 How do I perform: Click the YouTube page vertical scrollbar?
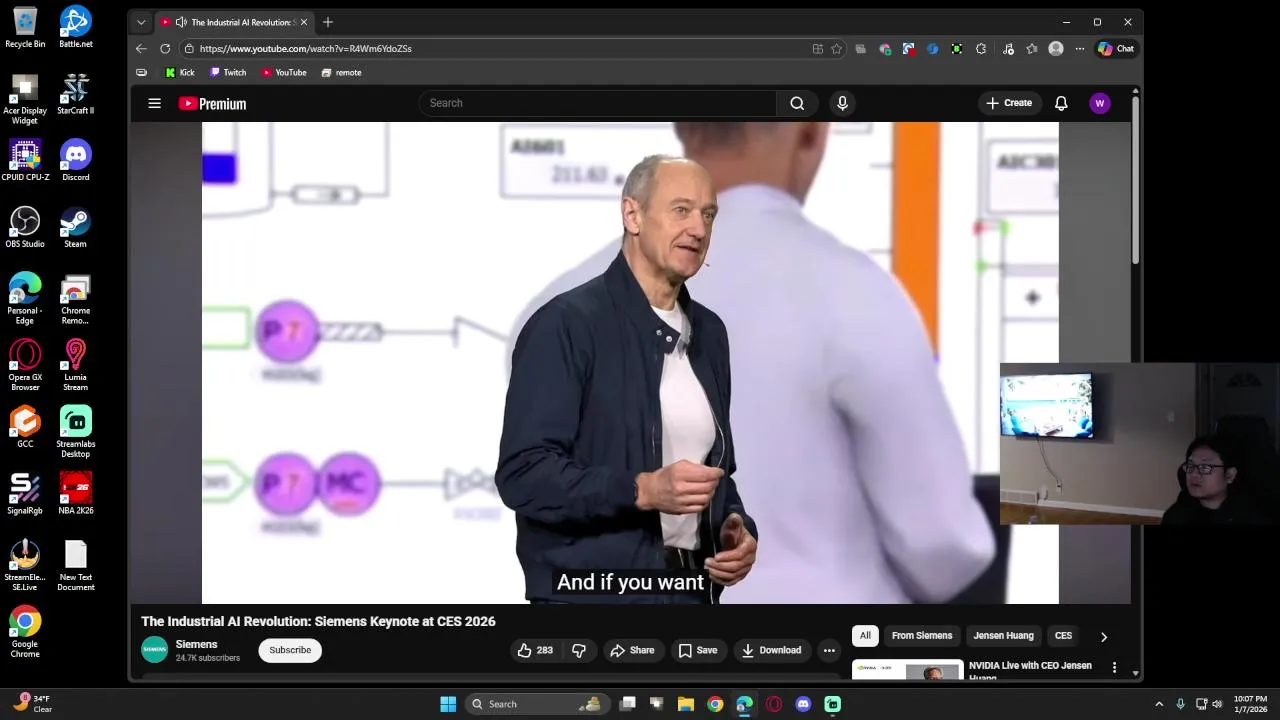coord(1135,180)
